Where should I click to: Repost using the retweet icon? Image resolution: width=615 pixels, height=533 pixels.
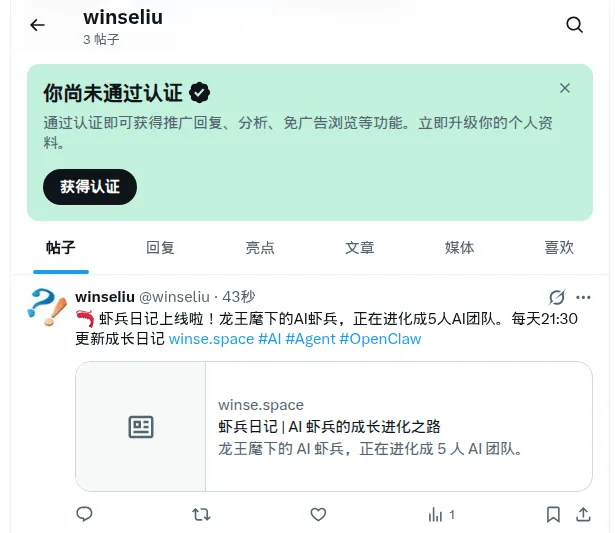click(201, 514)
